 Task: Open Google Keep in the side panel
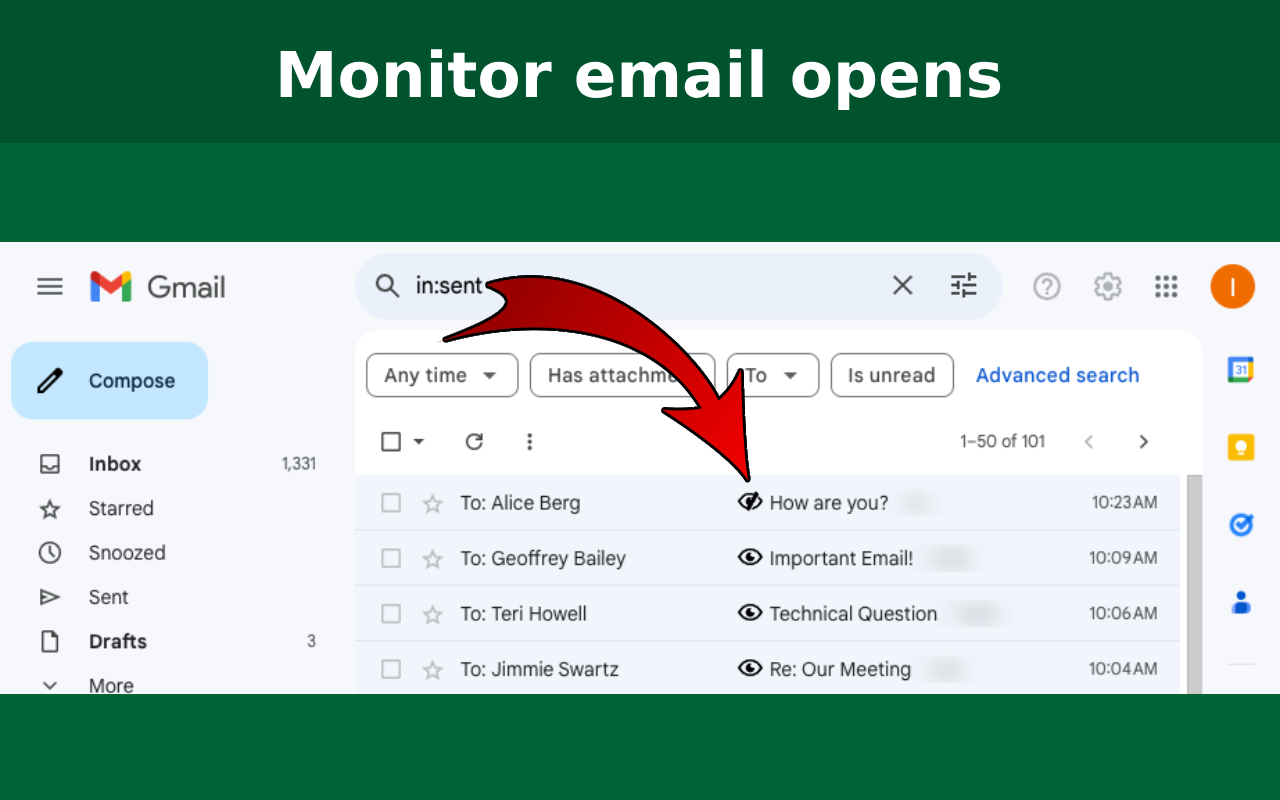point(1240,447)
